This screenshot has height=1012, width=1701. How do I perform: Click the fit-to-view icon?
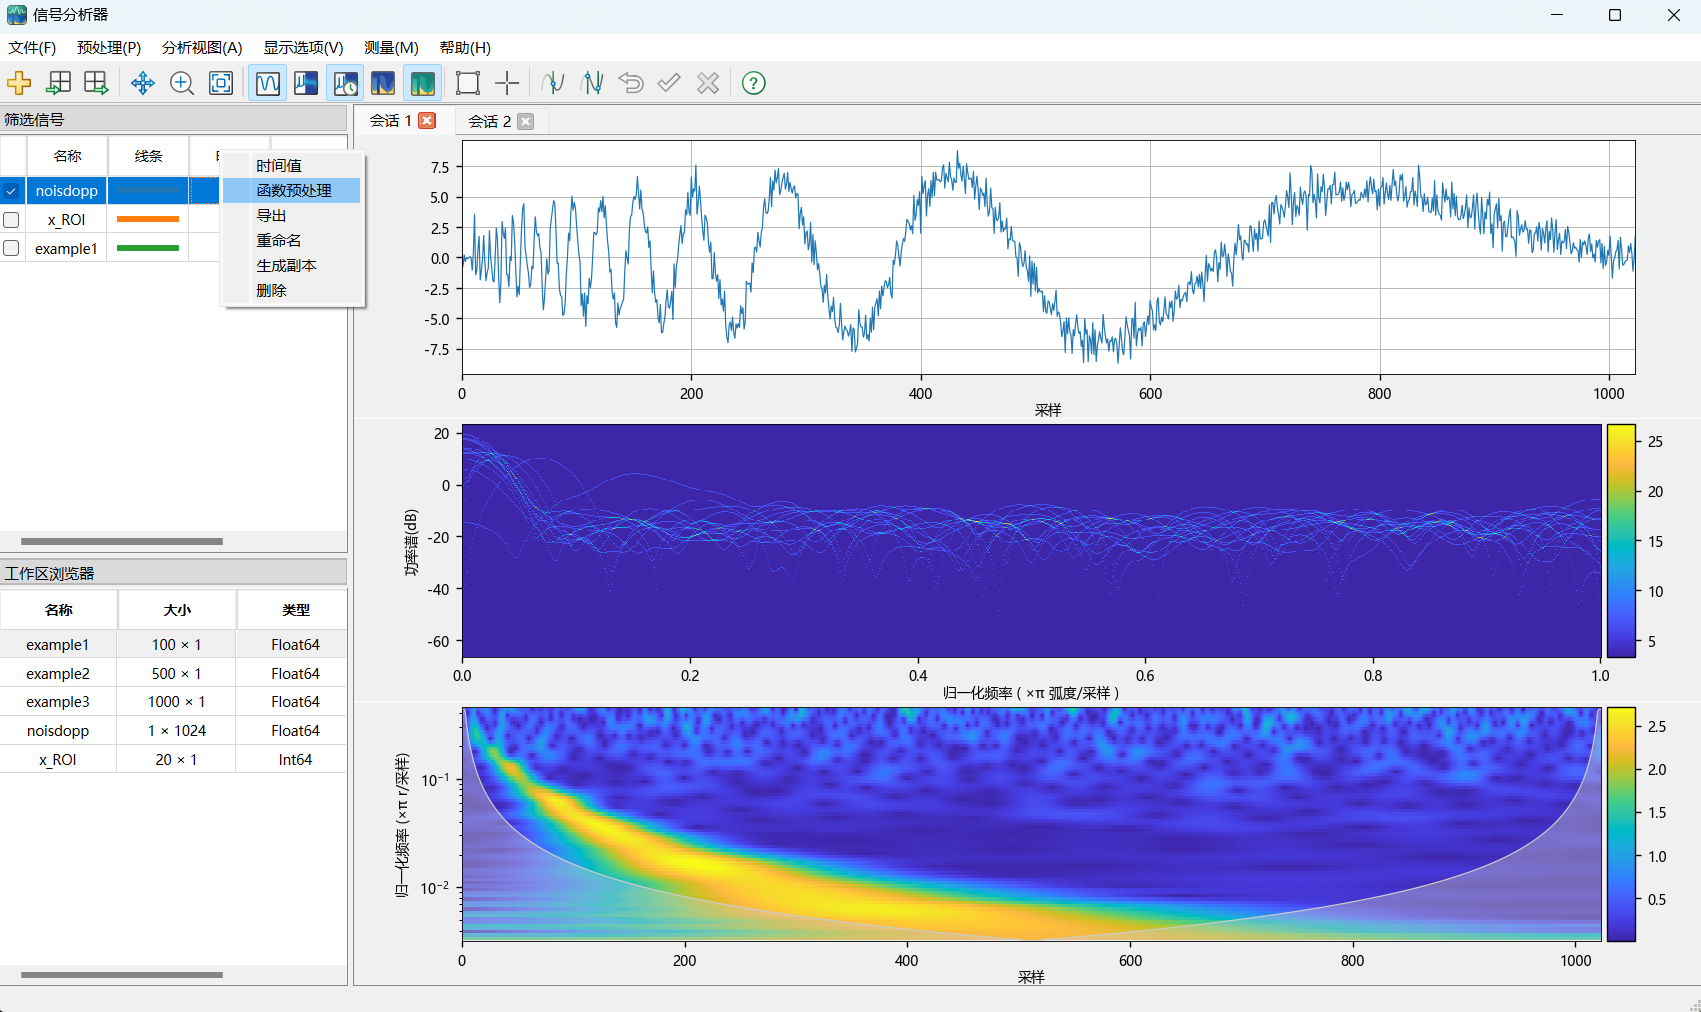[221, 83]
